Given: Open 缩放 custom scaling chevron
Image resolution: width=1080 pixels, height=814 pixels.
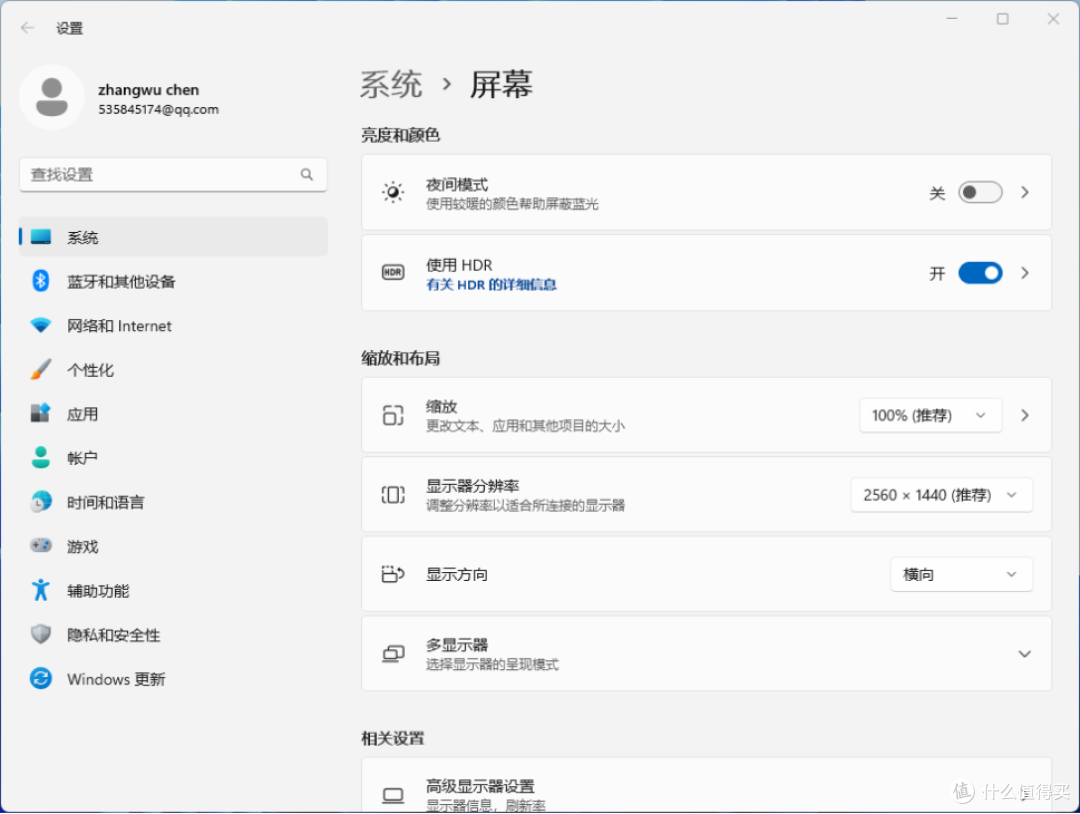Looking at the screenshot, I should pyautogui.click(x=1025, y=415).
